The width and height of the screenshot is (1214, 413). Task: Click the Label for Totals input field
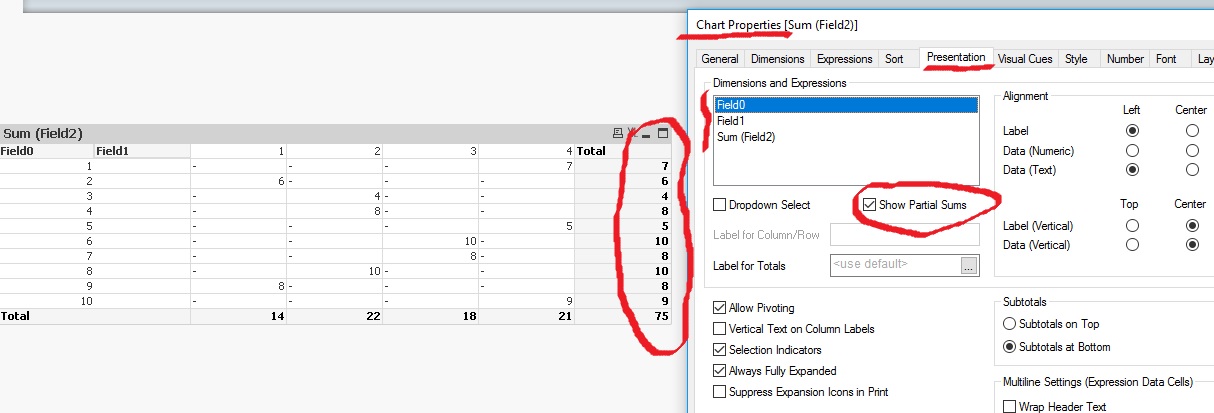point(893,265)
